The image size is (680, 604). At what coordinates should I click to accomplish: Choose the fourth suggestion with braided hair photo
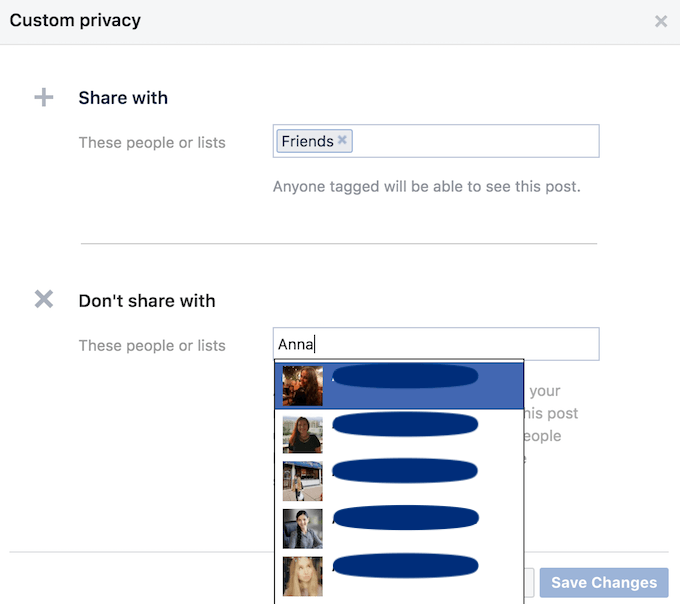[x=399, y=528]
